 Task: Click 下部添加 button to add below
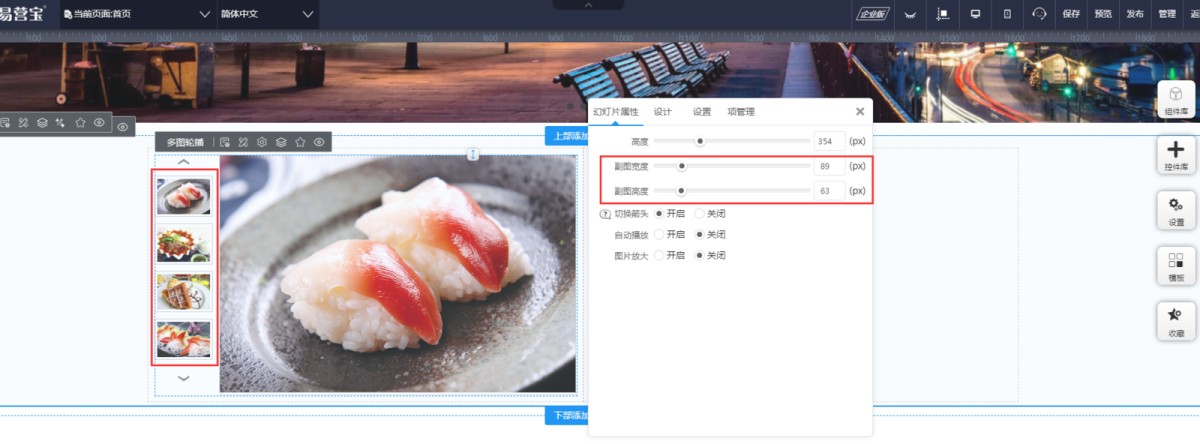567,415
